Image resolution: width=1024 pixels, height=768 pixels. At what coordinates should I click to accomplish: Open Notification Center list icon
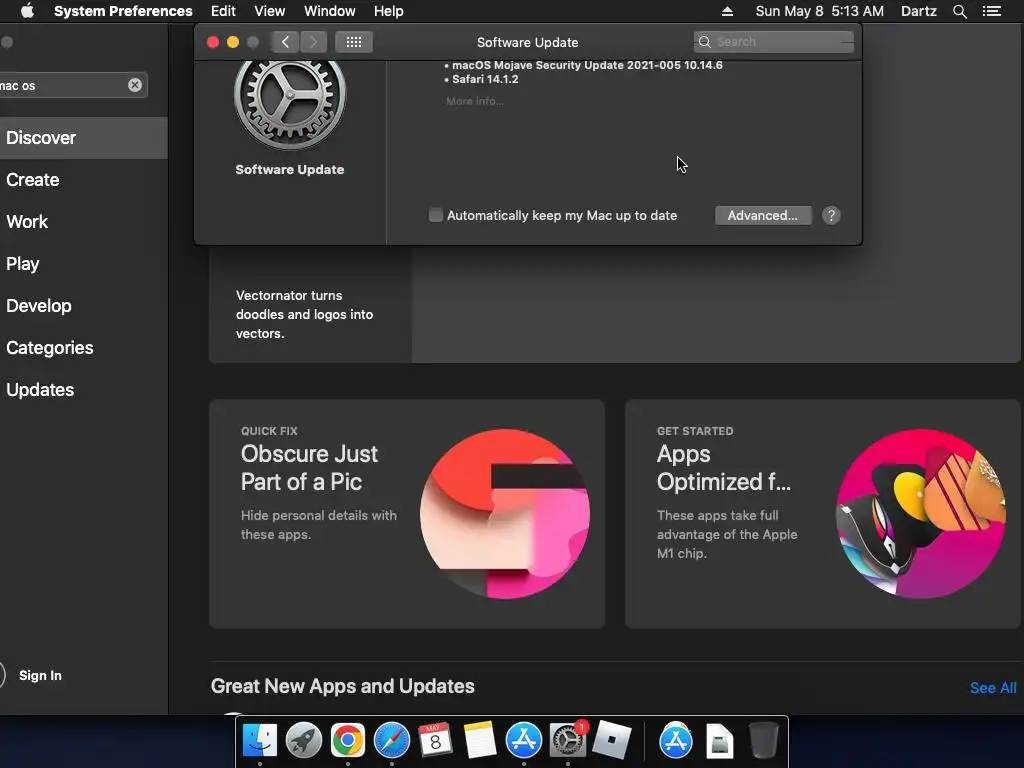pyautogui.click(x=991, y=11)
